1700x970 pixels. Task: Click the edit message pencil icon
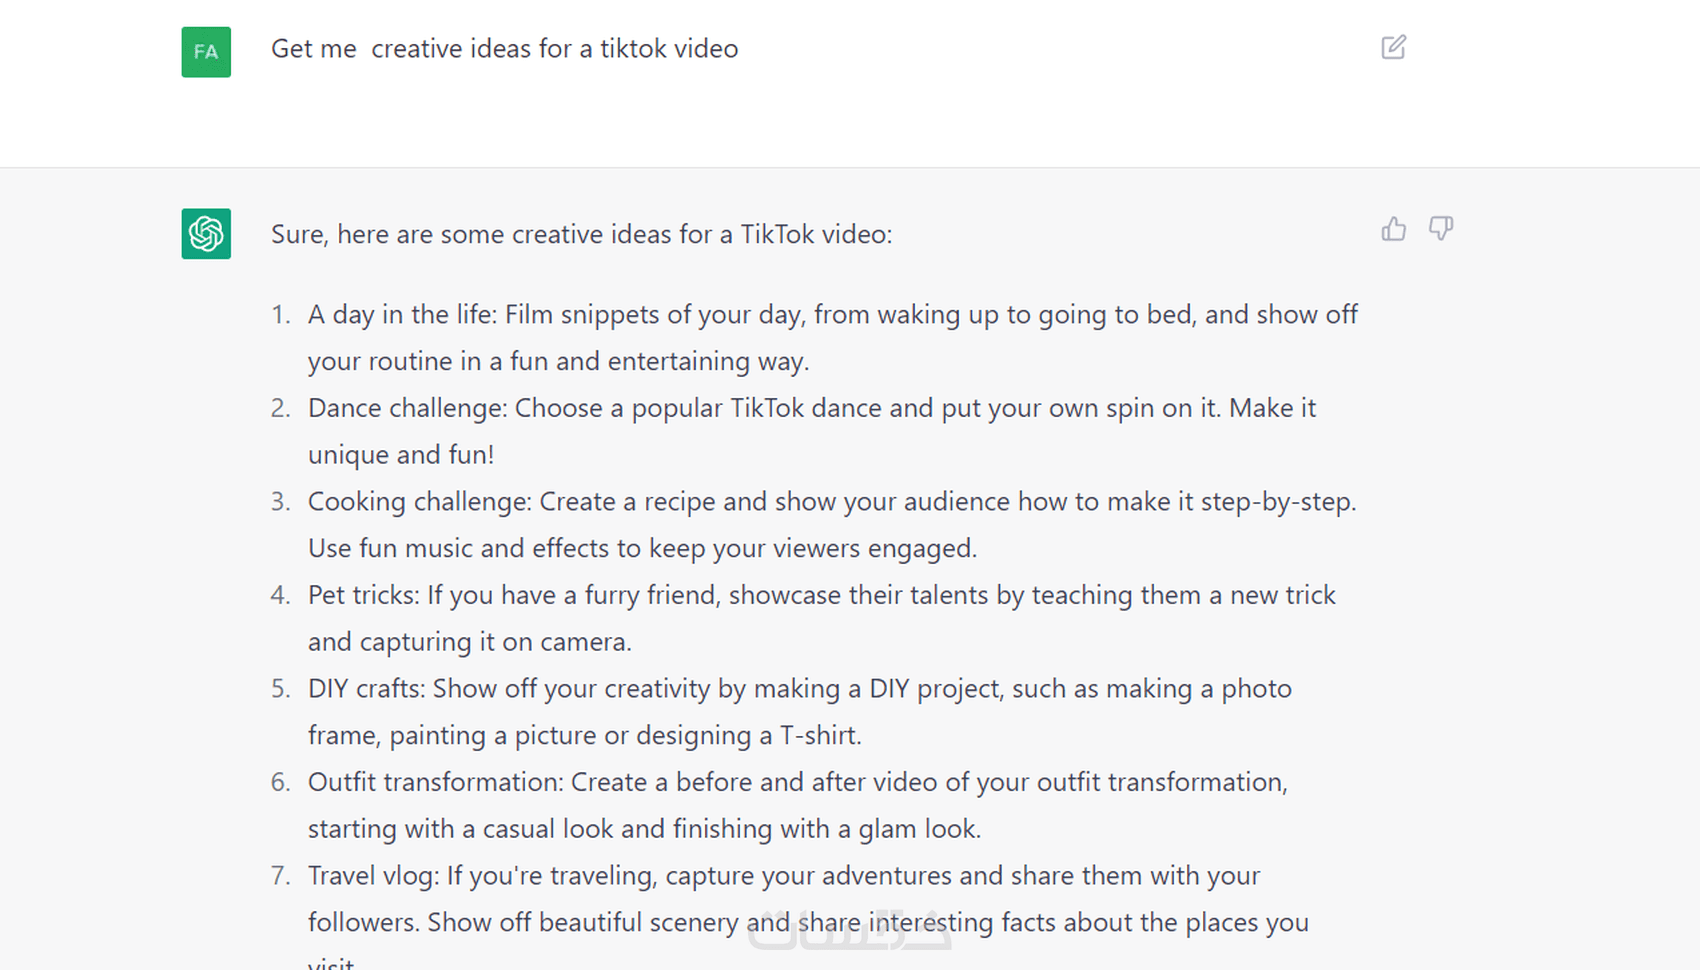(x=1393, y=47)
